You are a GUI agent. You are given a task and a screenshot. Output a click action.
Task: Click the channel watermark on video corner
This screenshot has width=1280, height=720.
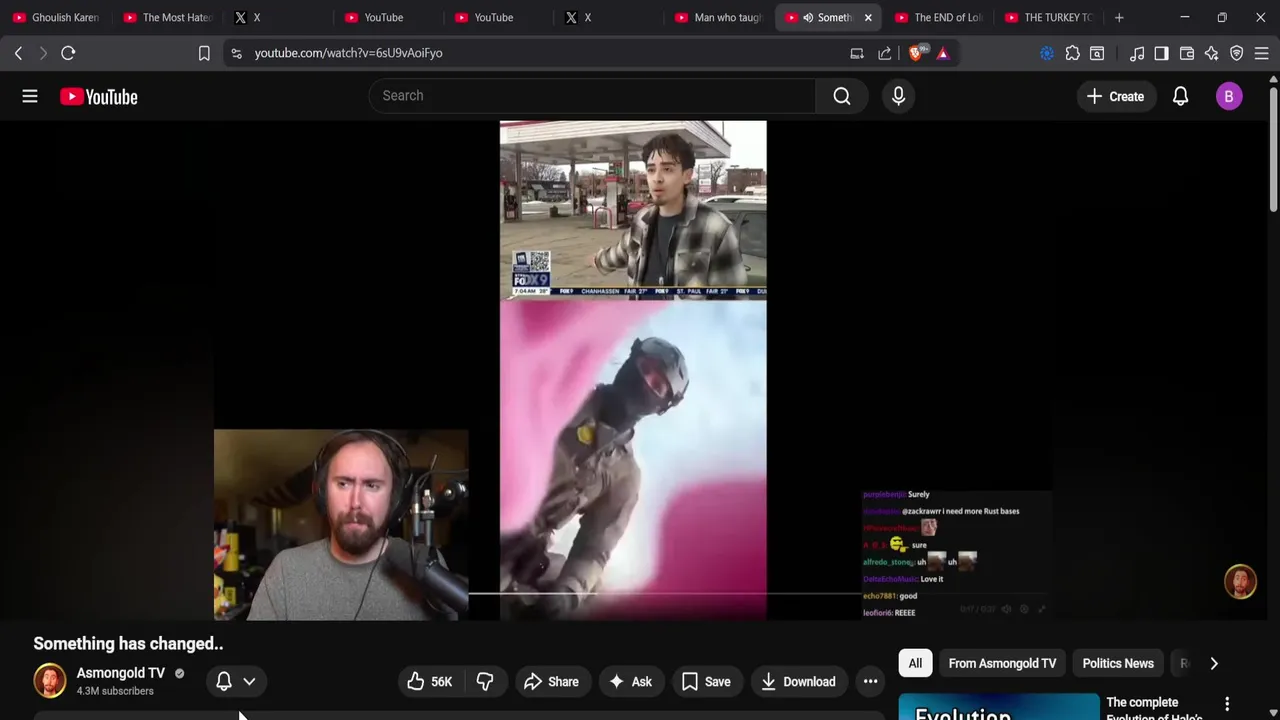[1240, 582]
